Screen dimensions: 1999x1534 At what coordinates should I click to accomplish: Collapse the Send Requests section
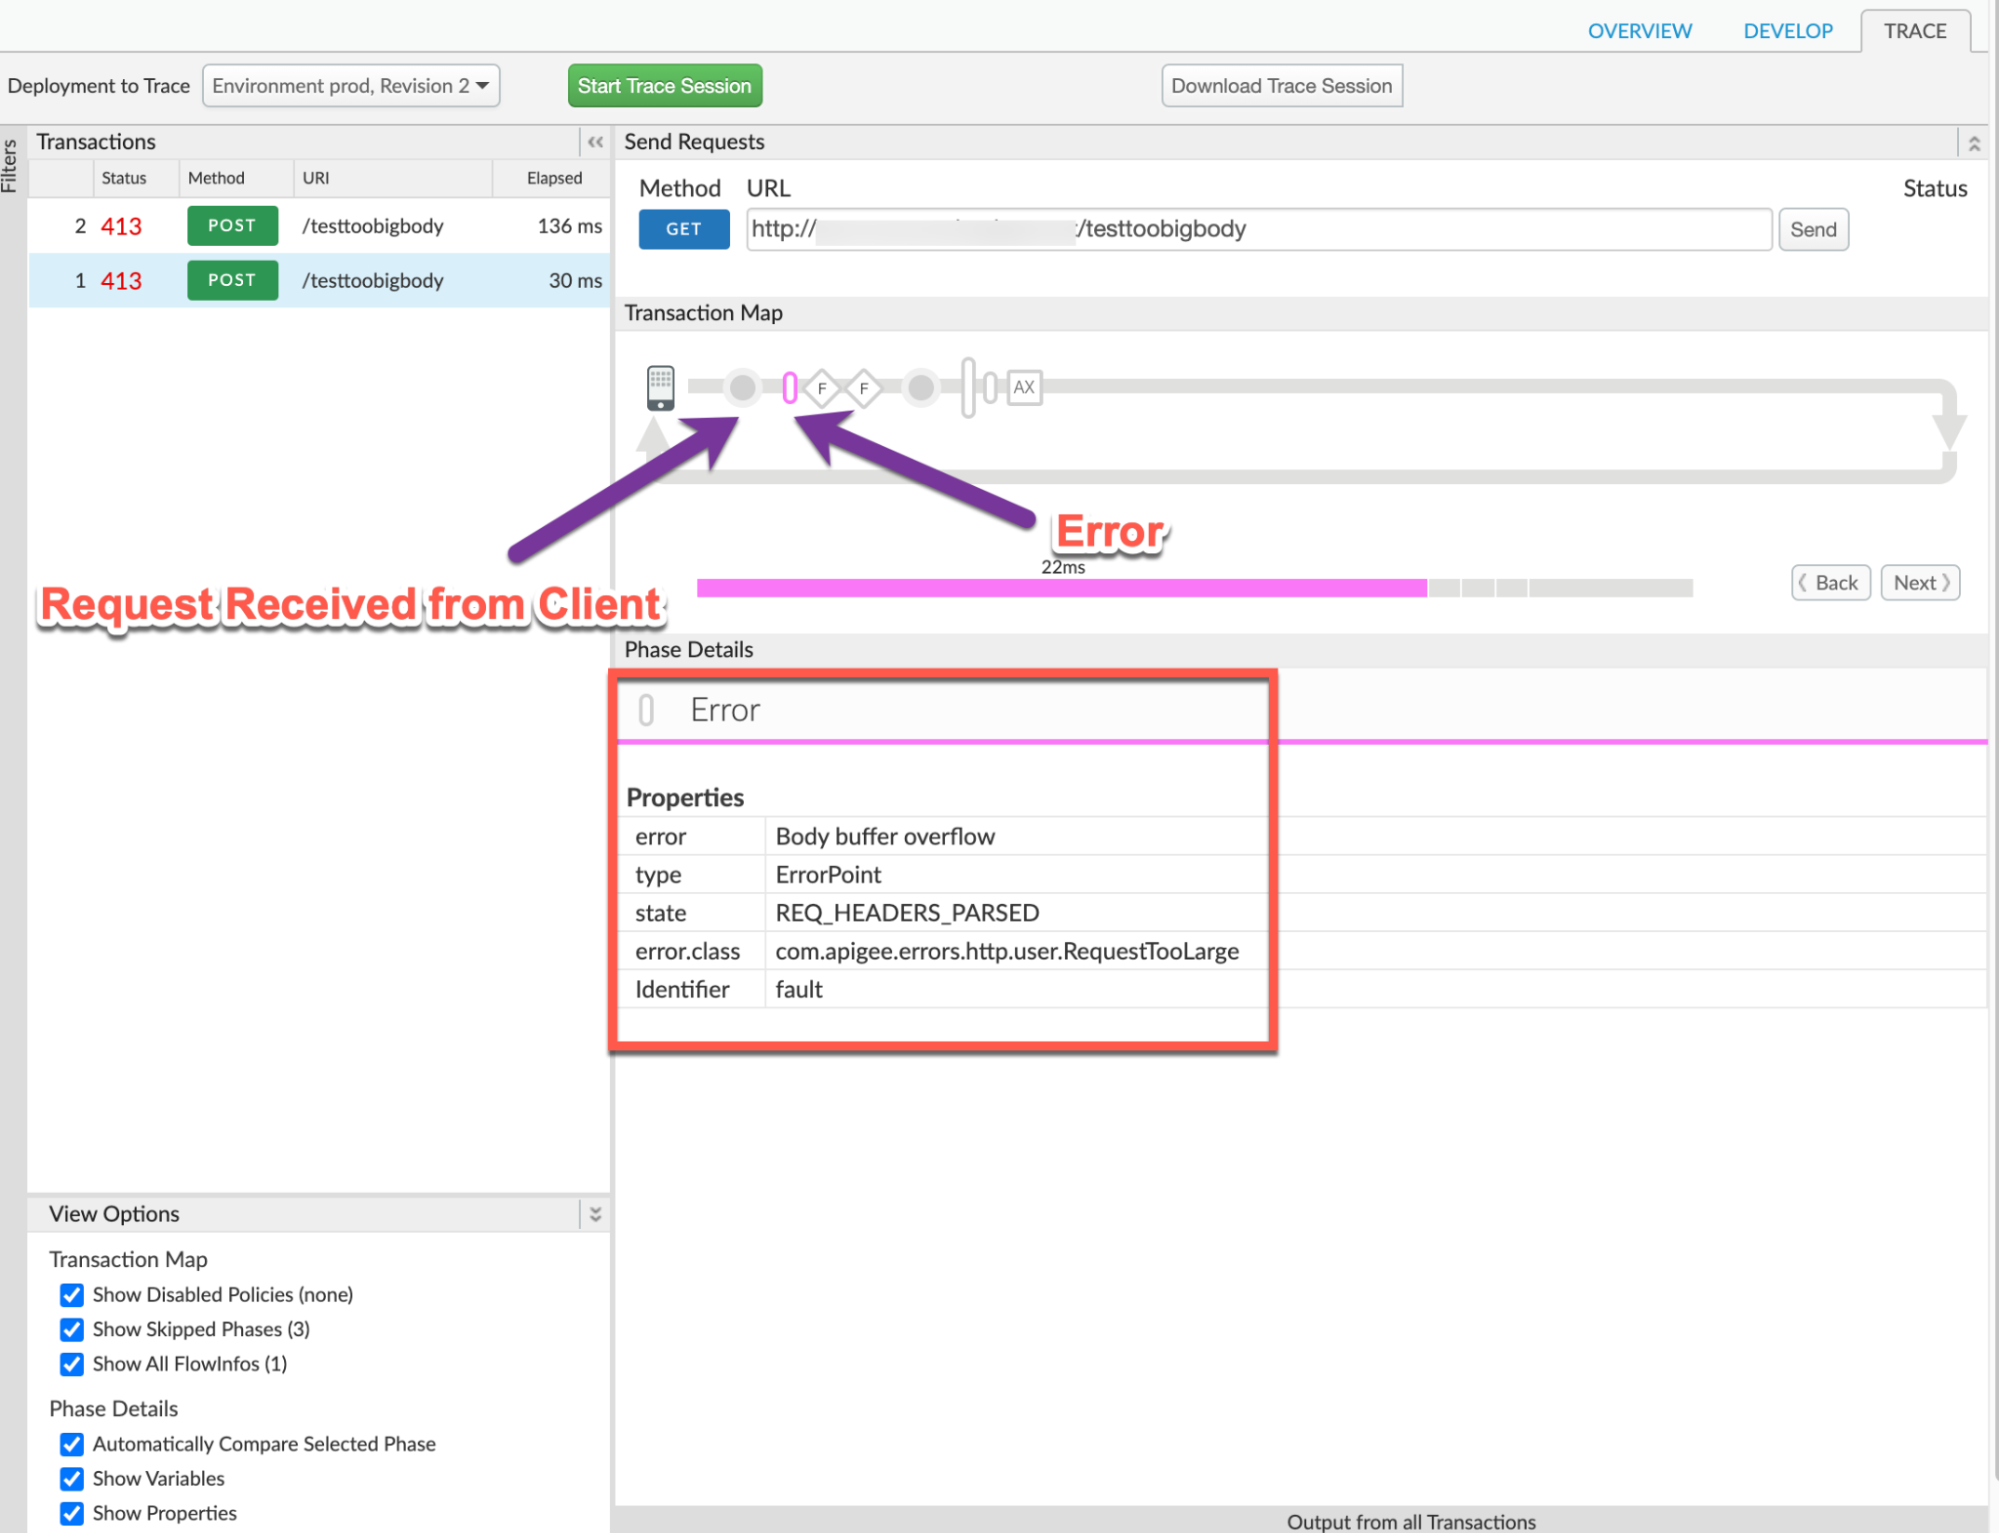tap(1973, 143)
